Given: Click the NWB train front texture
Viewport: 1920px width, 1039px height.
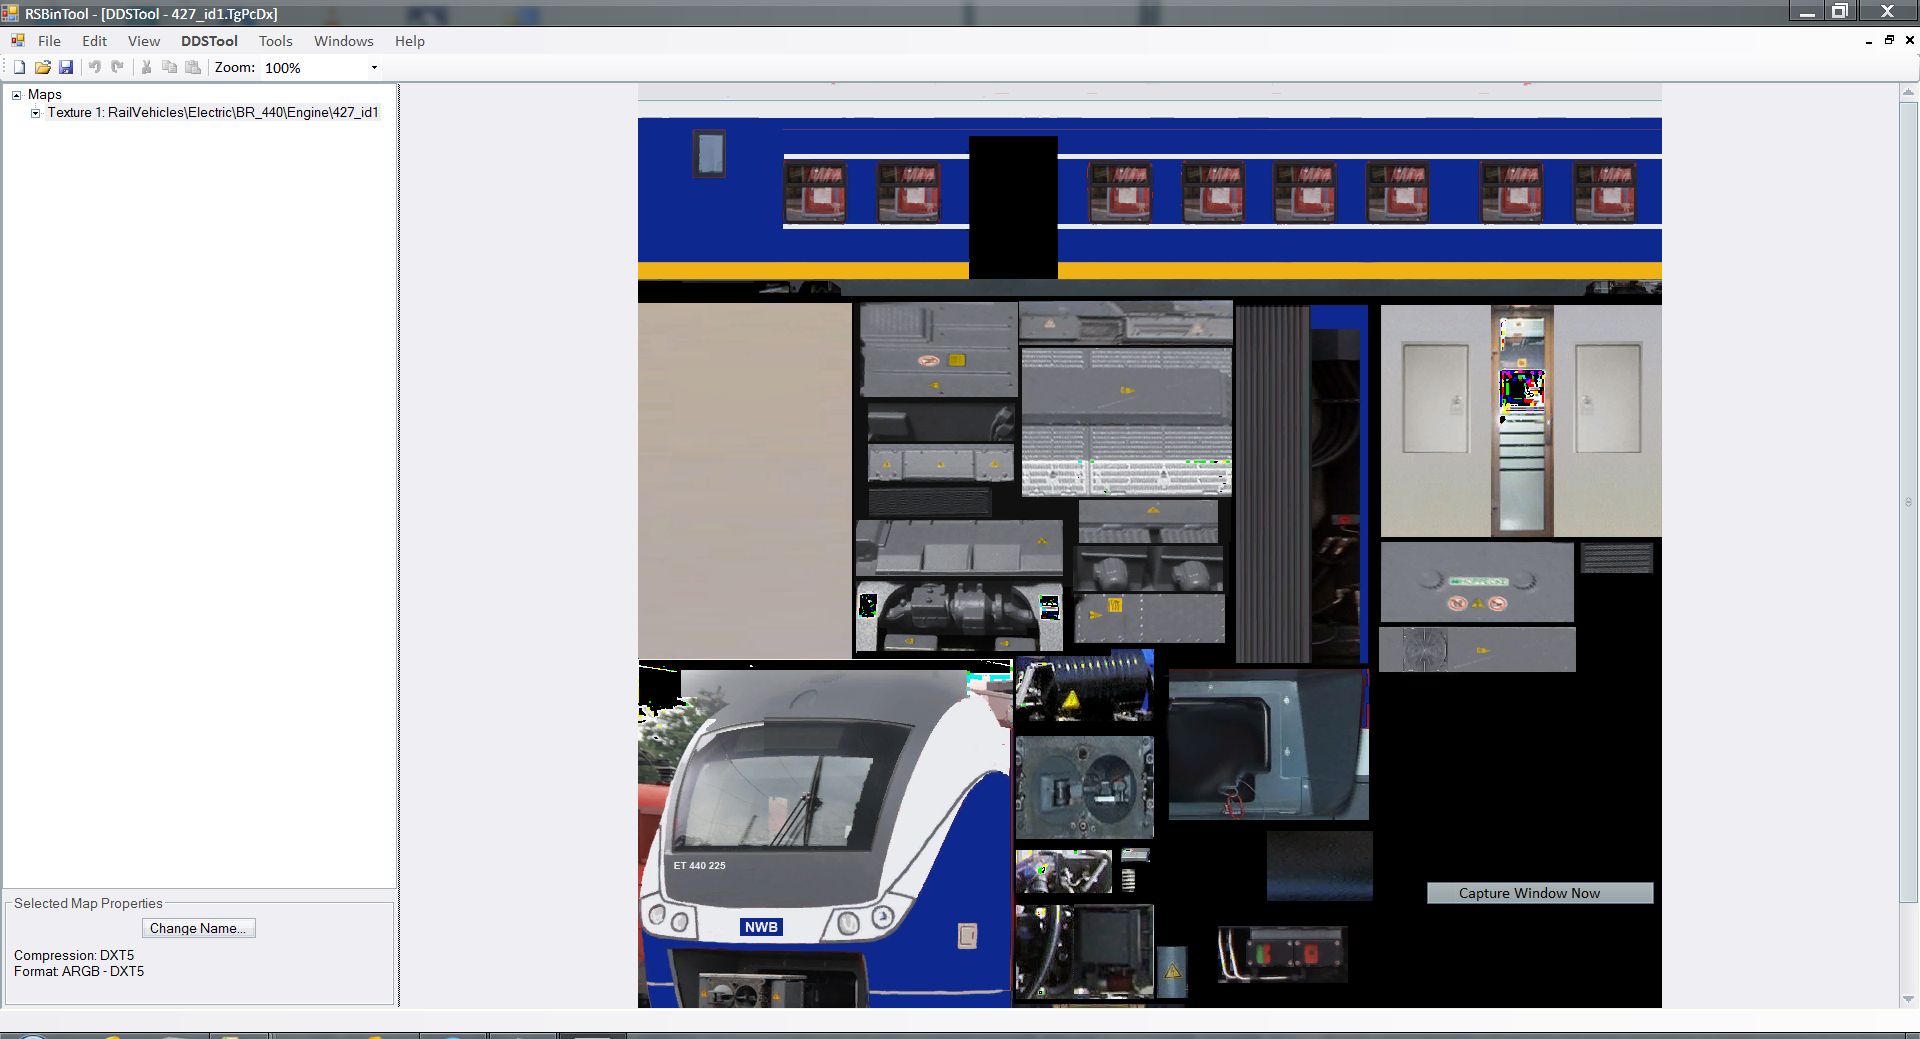Looking at the screenshot, I should point(825,834).
